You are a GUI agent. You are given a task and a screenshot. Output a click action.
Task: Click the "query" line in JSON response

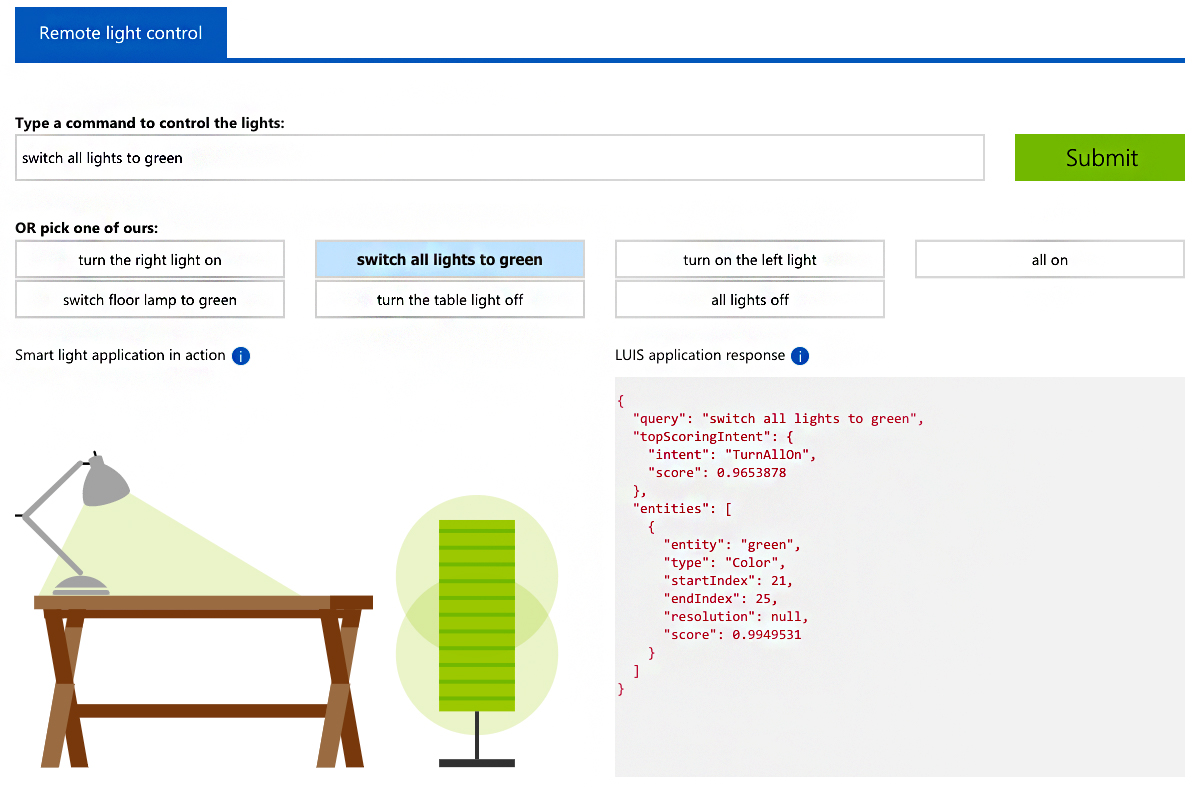click(x=778, y=419)
